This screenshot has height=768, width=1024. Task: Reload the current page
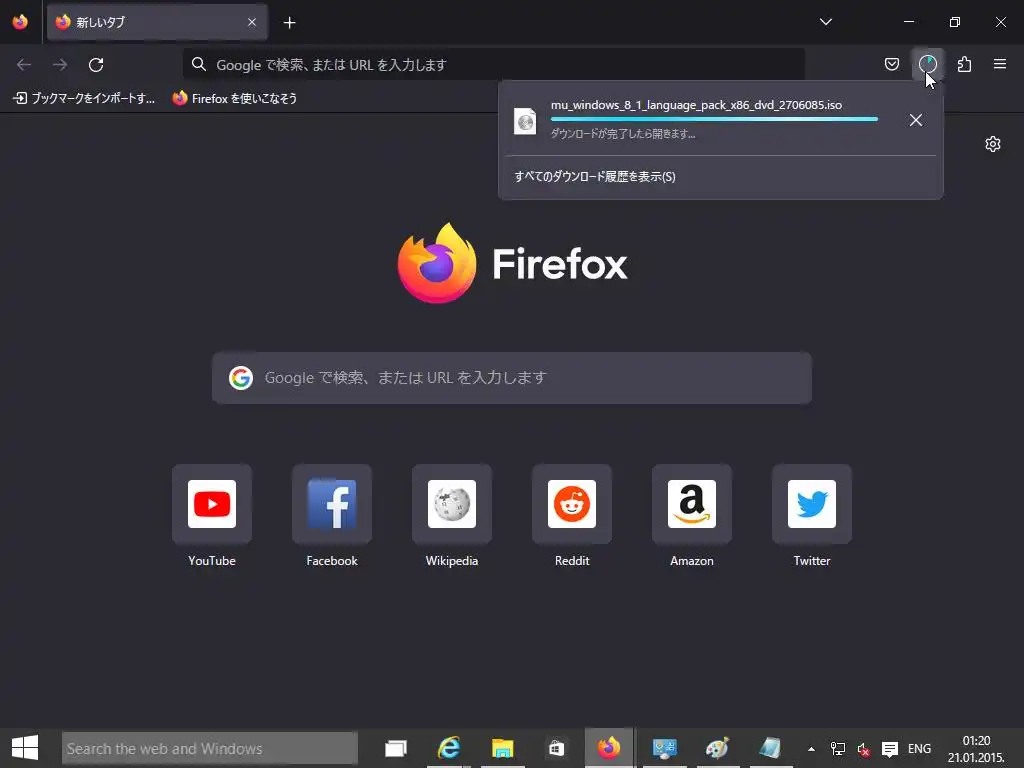click(x=96, y=65)
